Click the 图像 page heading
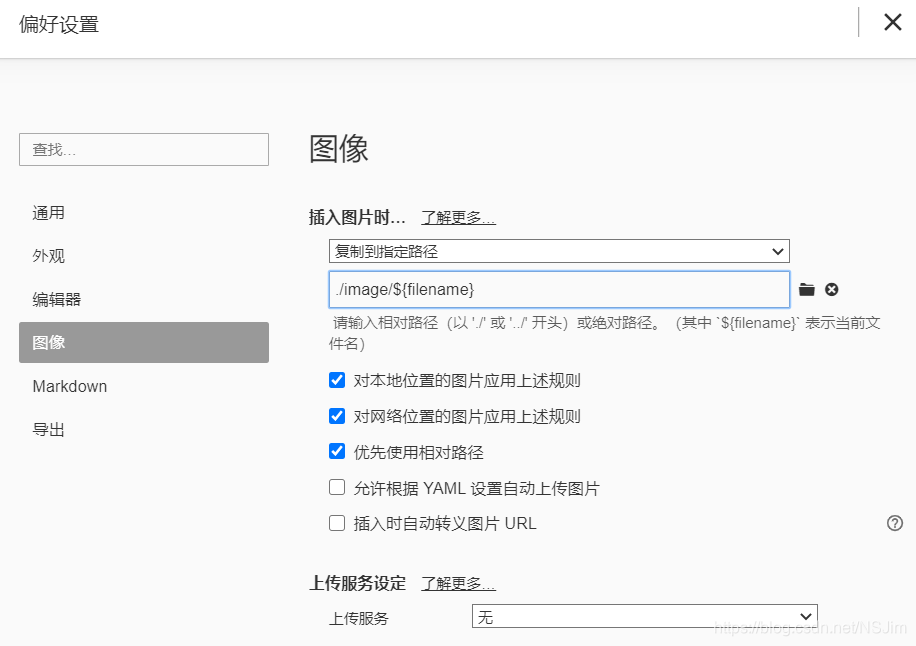 339,148
